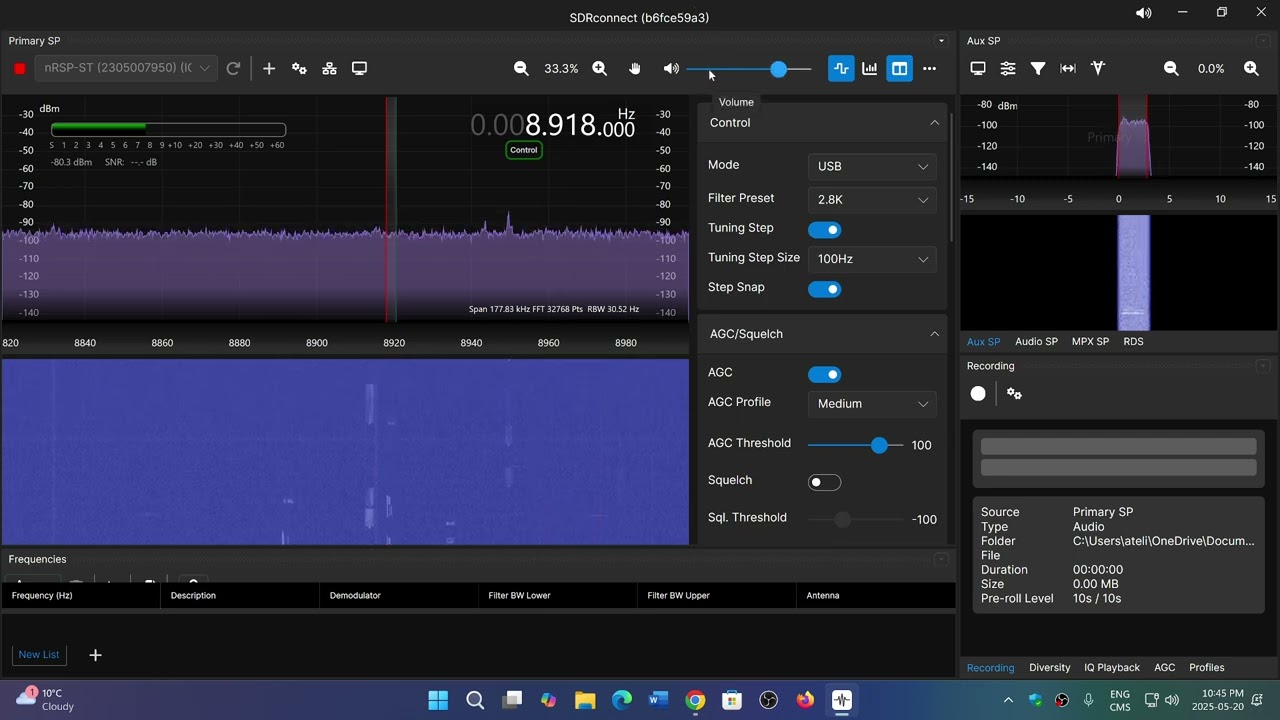Refresh the device list
Image resolution: width=1280 pixels, height=720 pixels.
click(233, 68)
